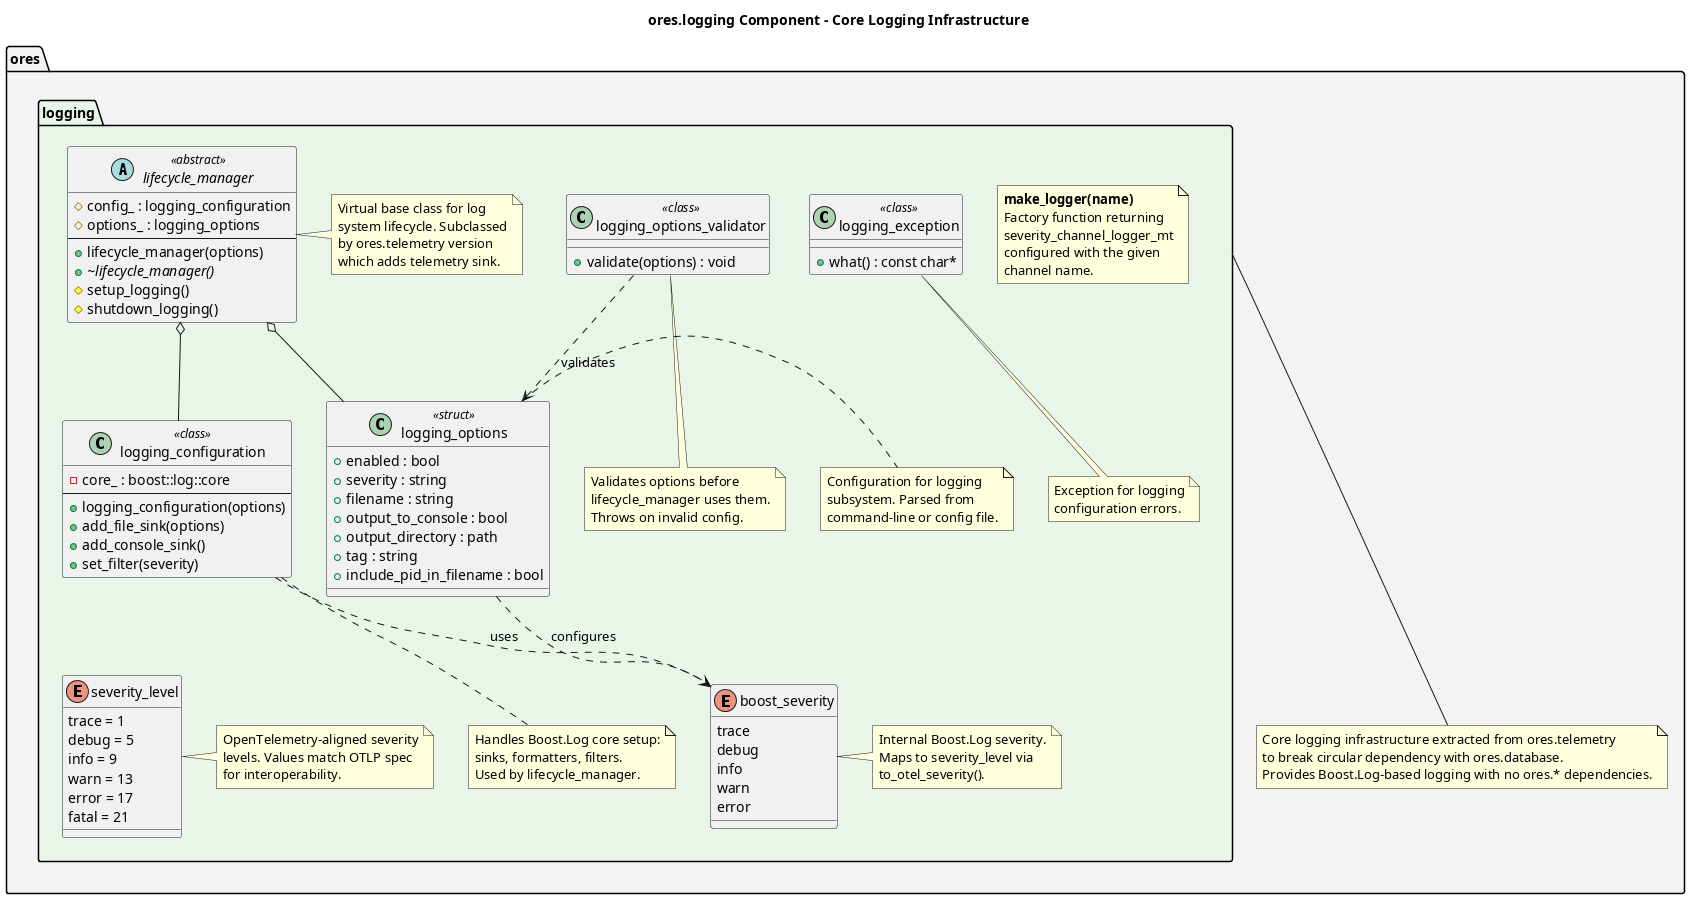Click the 'E' enum icon of severity_level

click(x=76, y=691)
